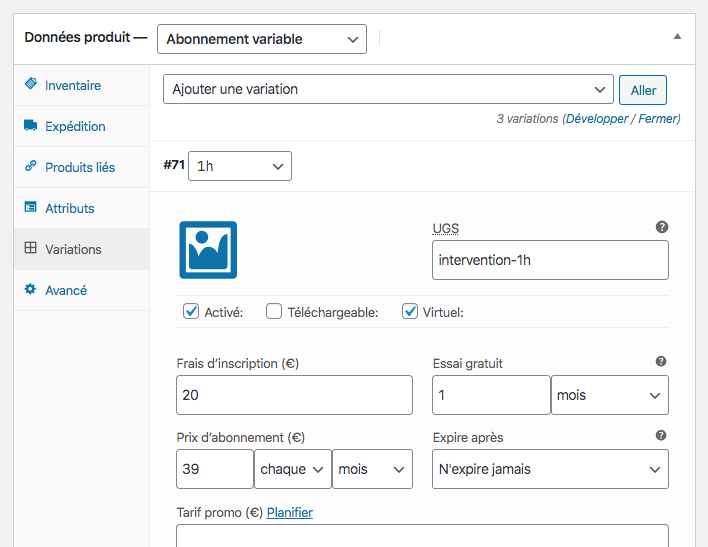Click the Avancé gear icon
The image size is (708, 547).
[x=30, y=289]
